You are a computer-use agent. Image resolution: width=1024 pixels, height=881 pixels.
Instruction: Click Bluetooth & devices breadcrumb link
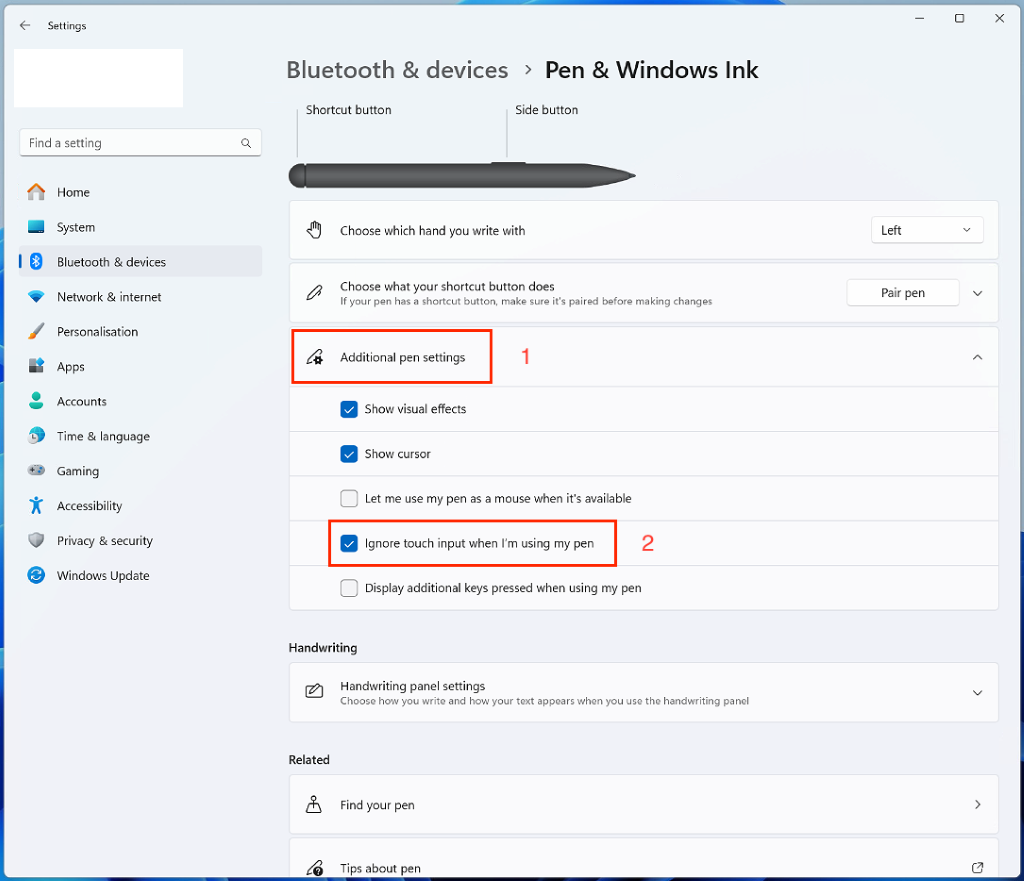(x=397, y=70)
